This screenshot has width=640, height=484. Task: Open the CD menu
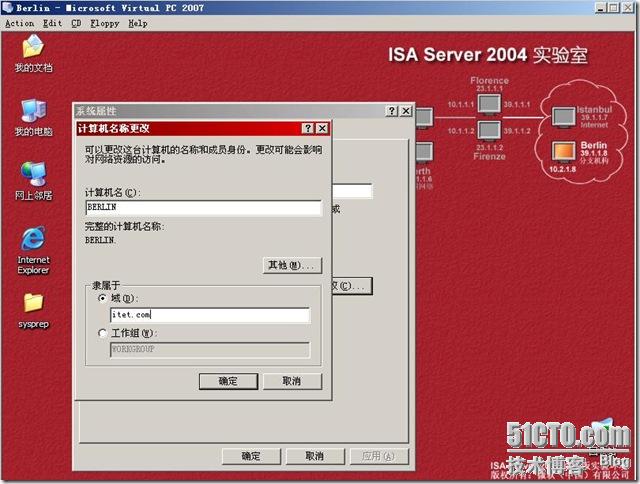click(x=76, y=24)
